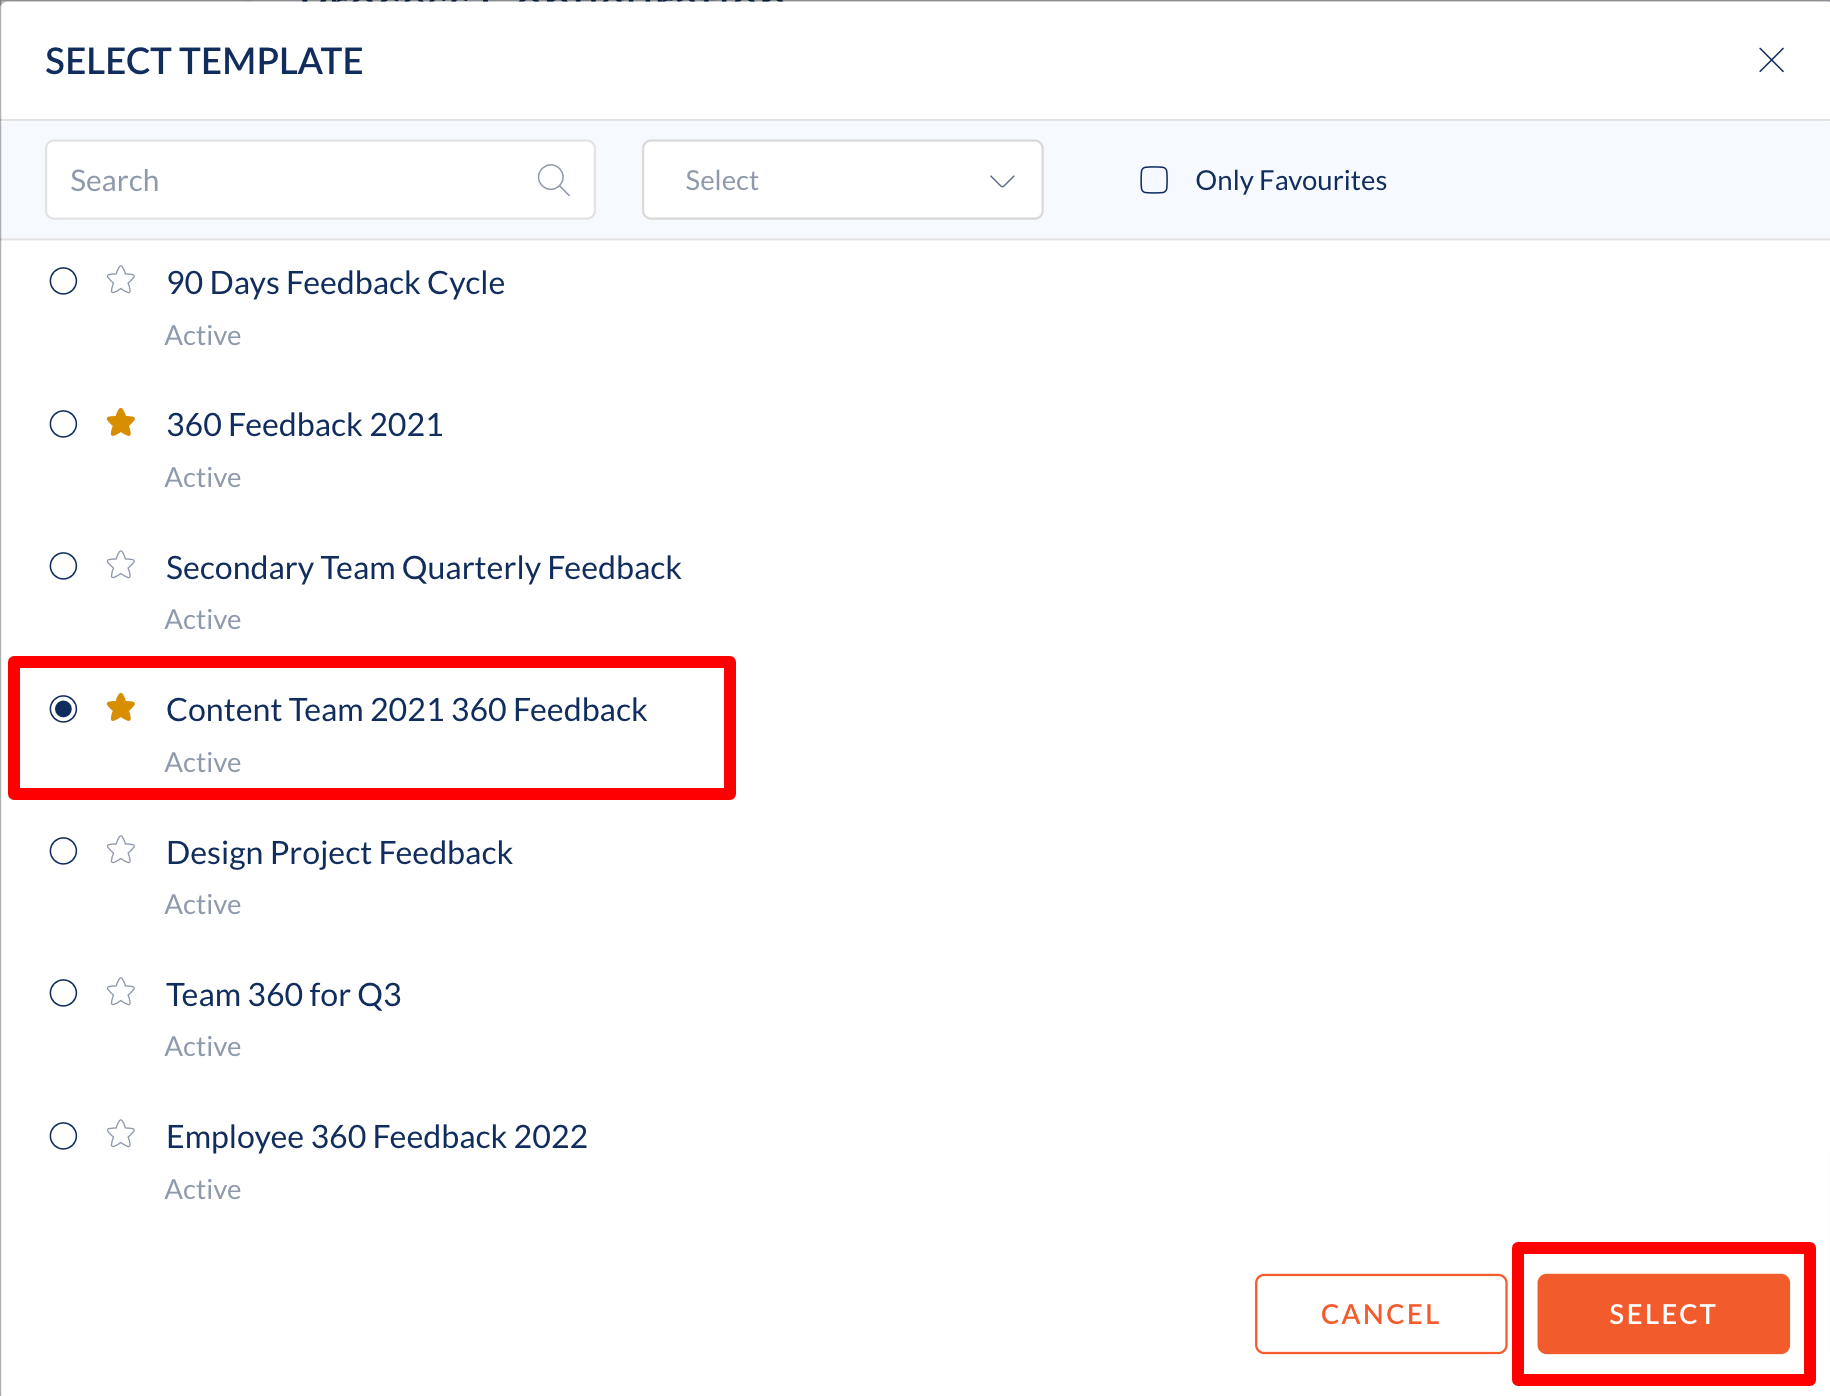
Task: Click the Team 360 for Q3 title
Action: click(x=283, y=995)
